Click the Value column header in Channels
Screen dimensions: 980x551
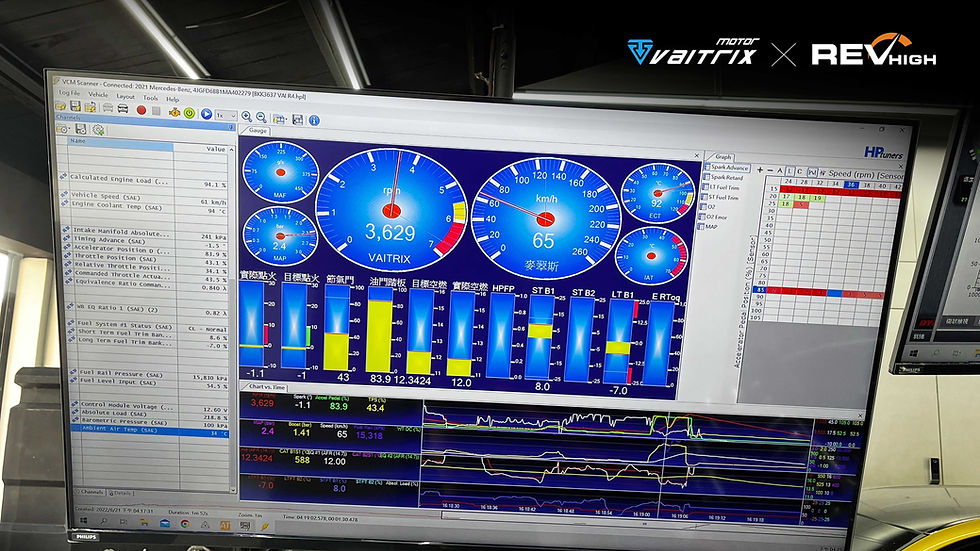201,148
